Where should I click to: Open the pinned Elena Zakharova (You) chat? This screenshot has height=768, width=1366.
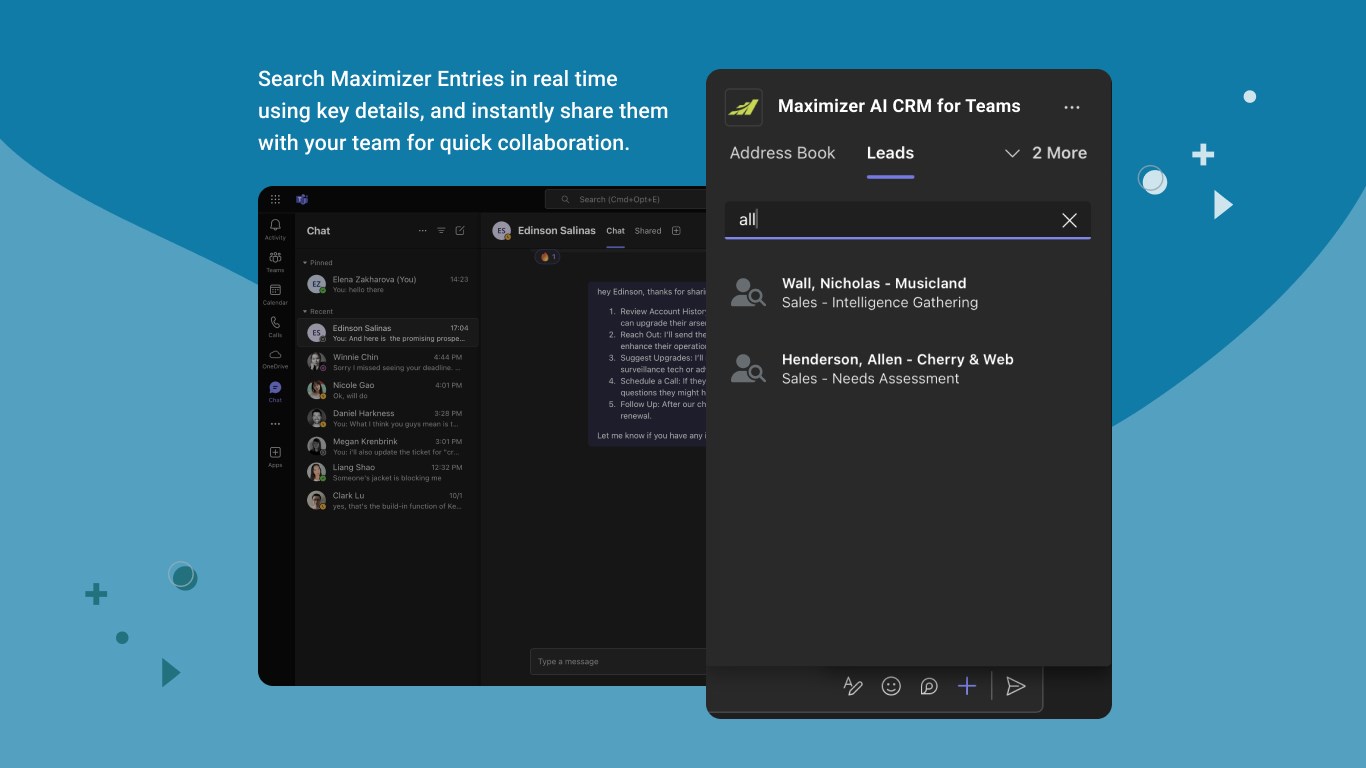(387, 284)
